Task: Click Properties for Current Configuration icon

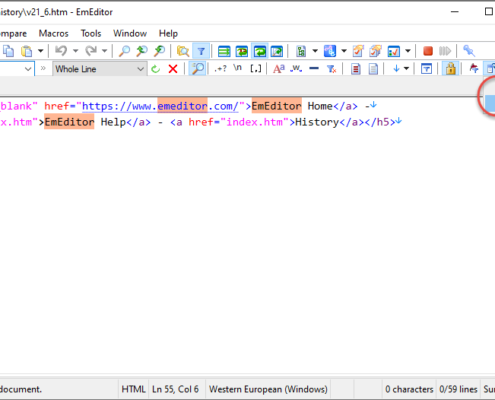Action: (358, 51)
